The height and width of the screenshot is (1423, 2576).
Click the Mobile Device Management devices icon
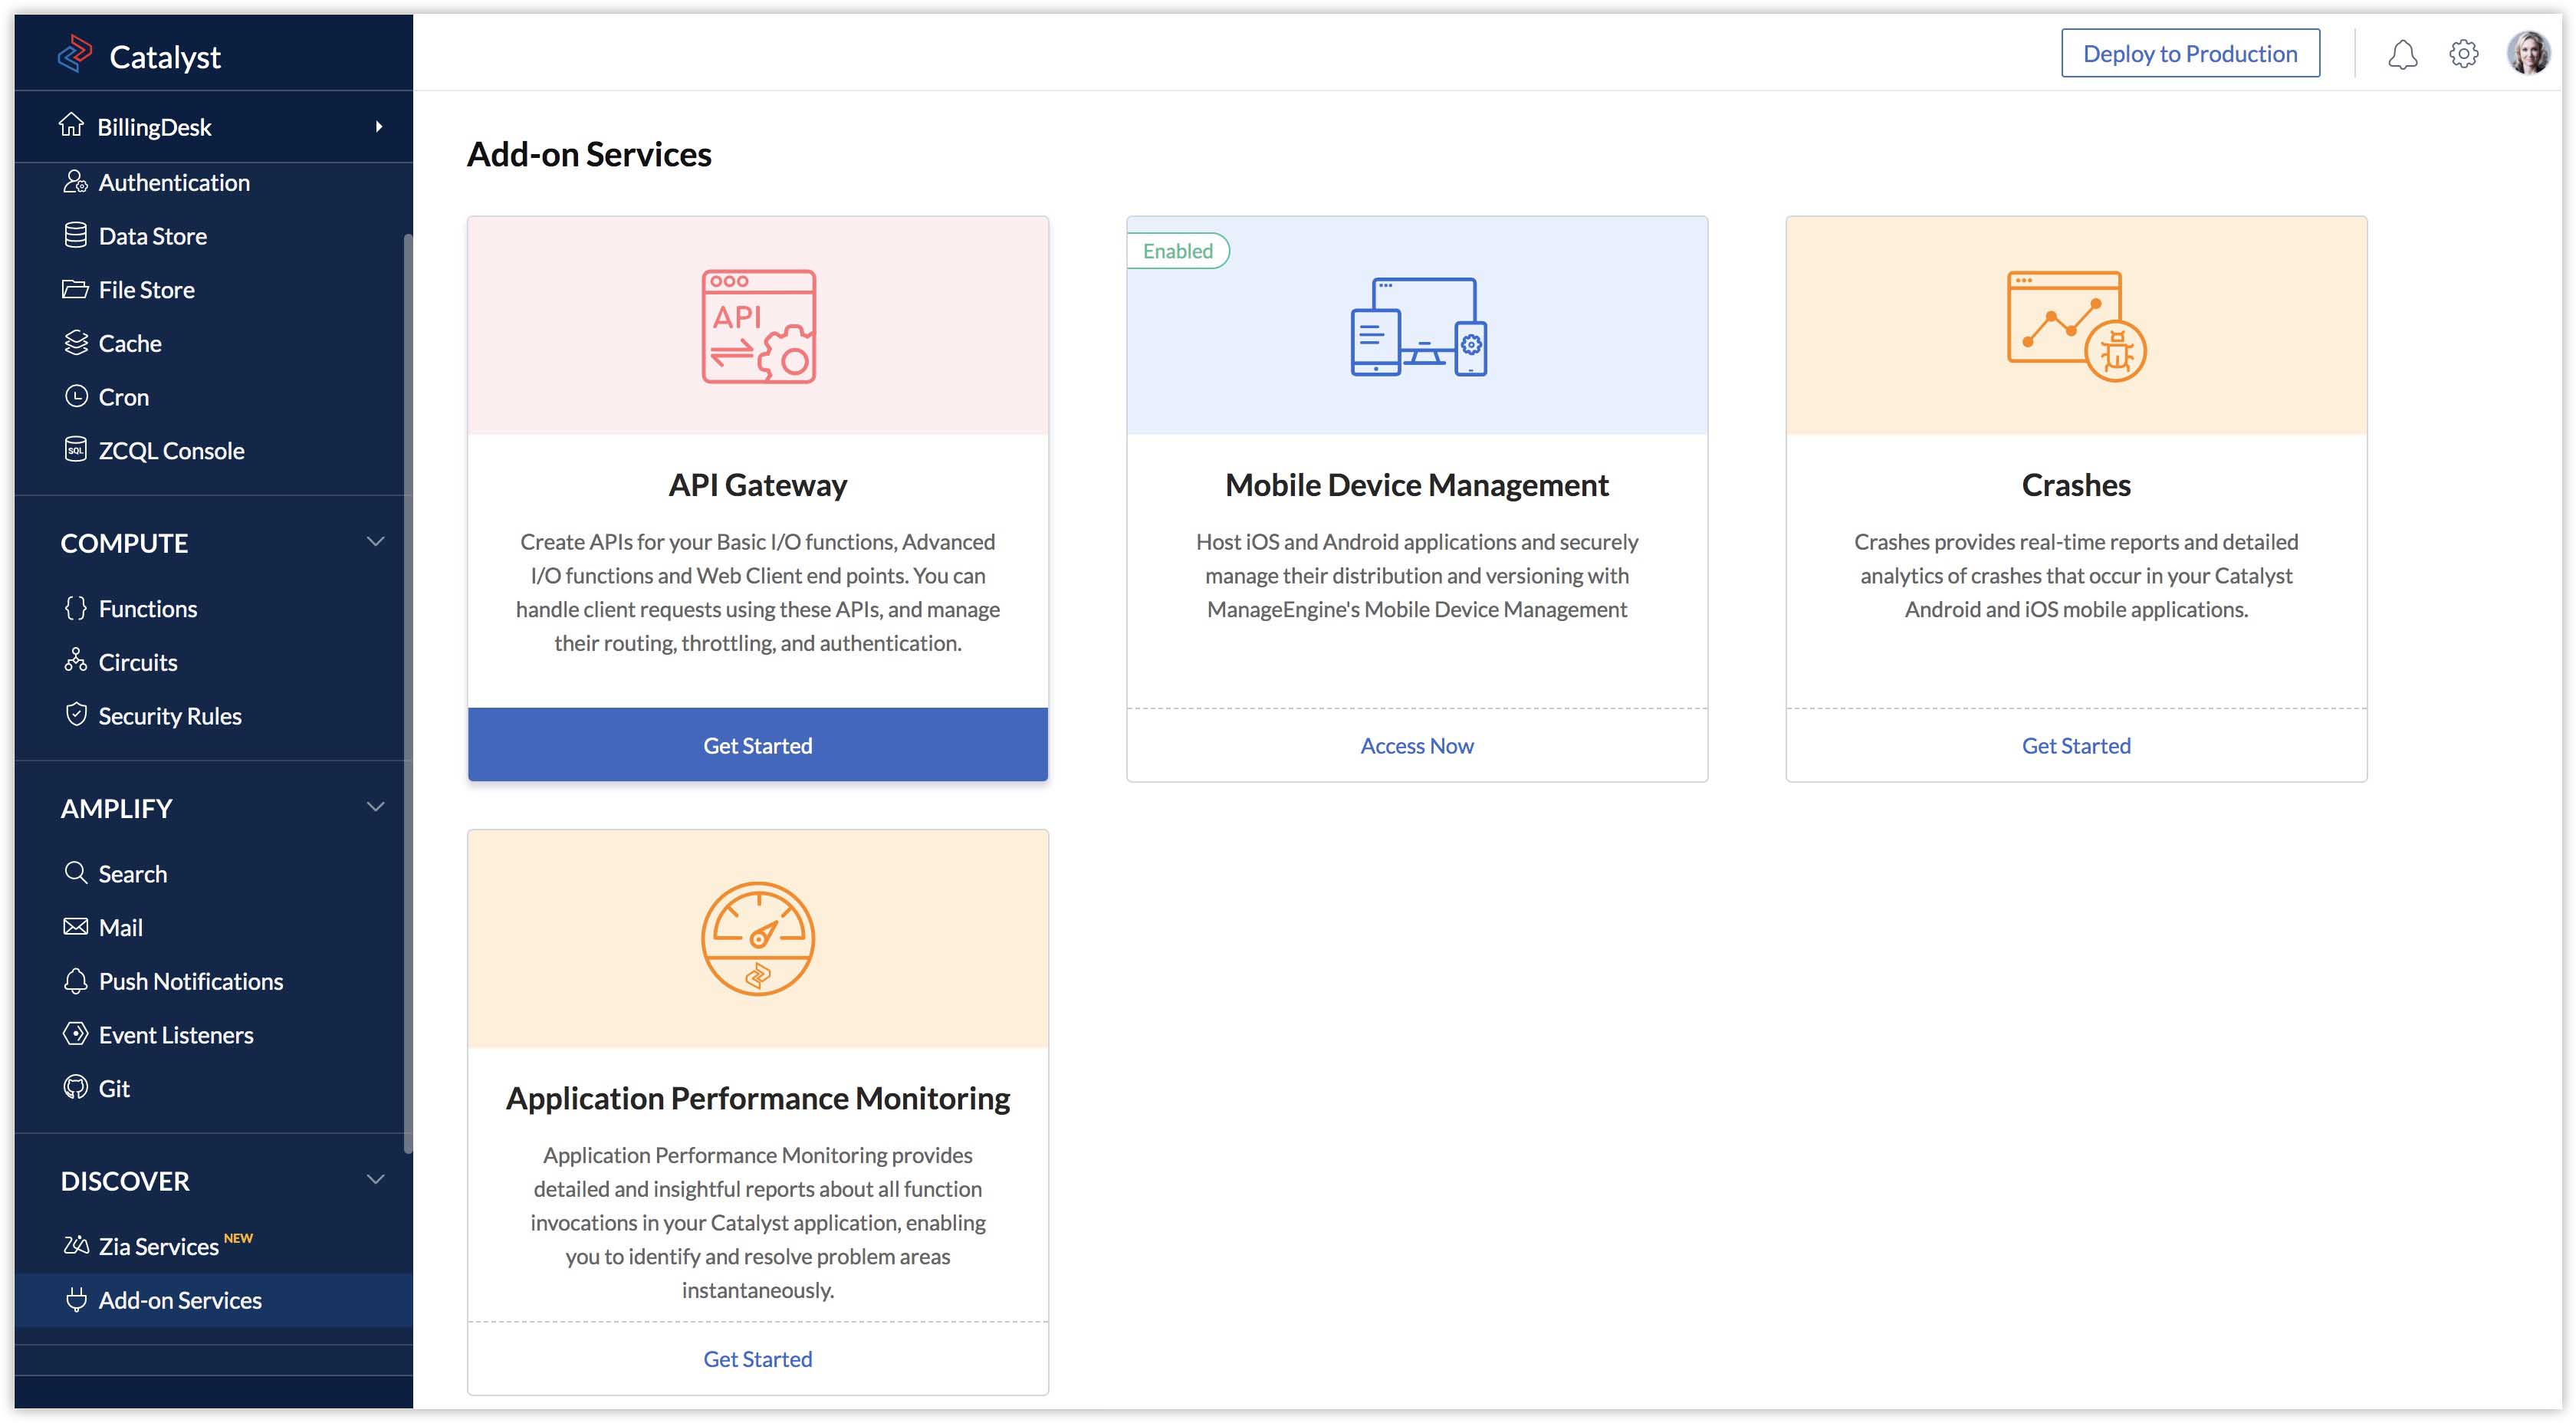click(1417, 326)
